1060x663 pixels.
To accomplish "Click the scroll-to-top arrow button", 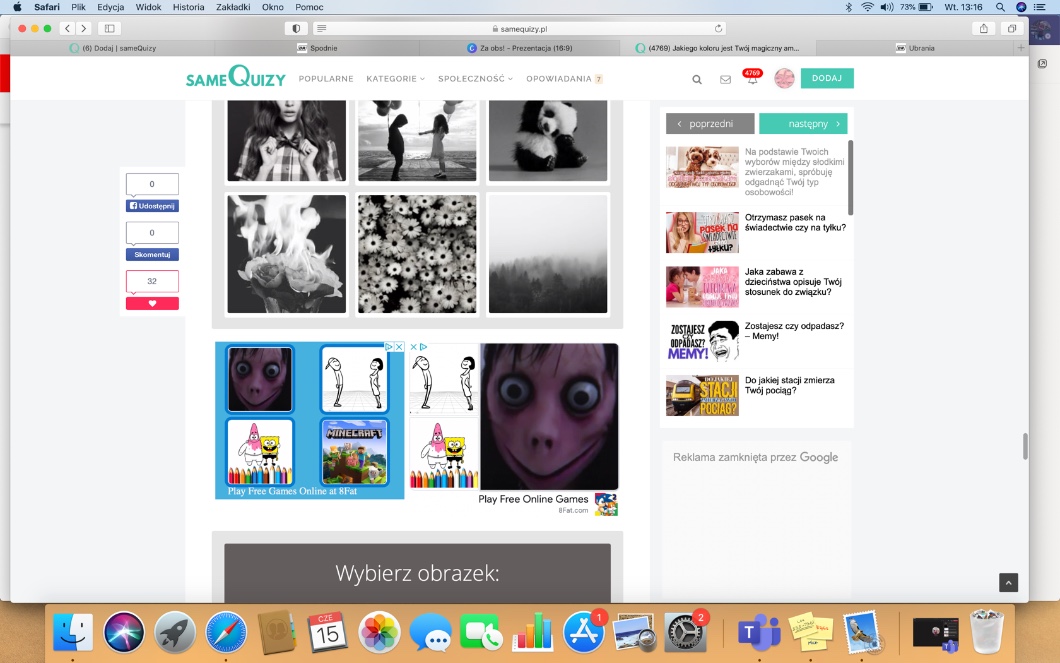I will (1008, 583).
